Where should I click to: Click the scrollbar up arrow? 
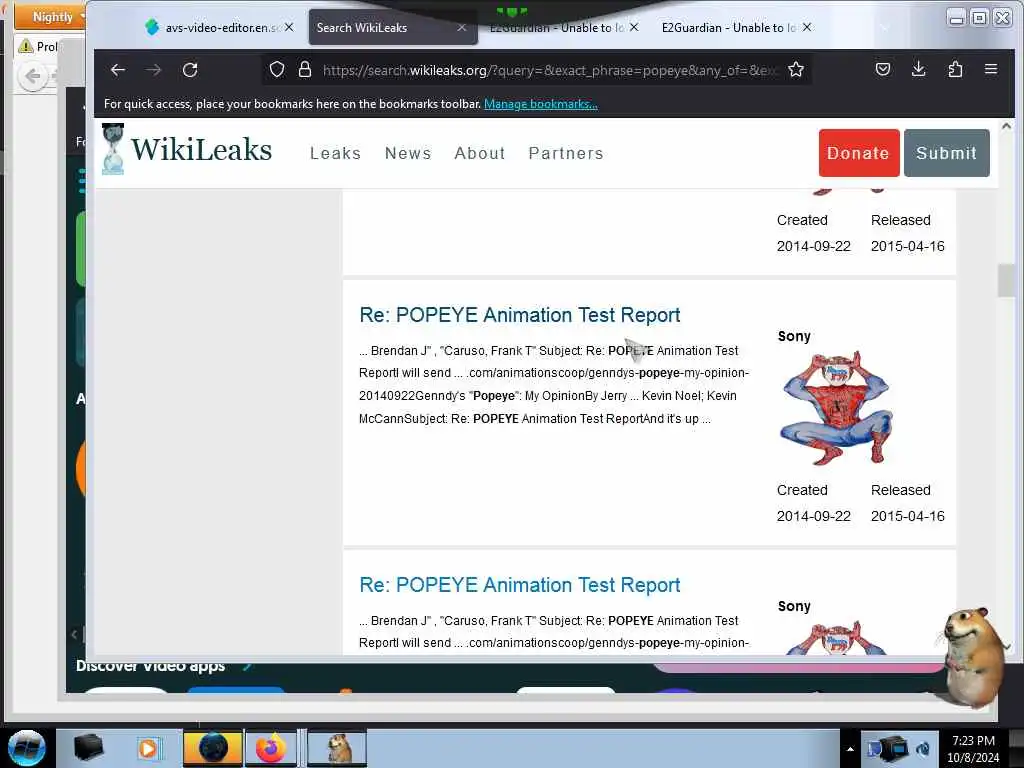pos(1006,127)
